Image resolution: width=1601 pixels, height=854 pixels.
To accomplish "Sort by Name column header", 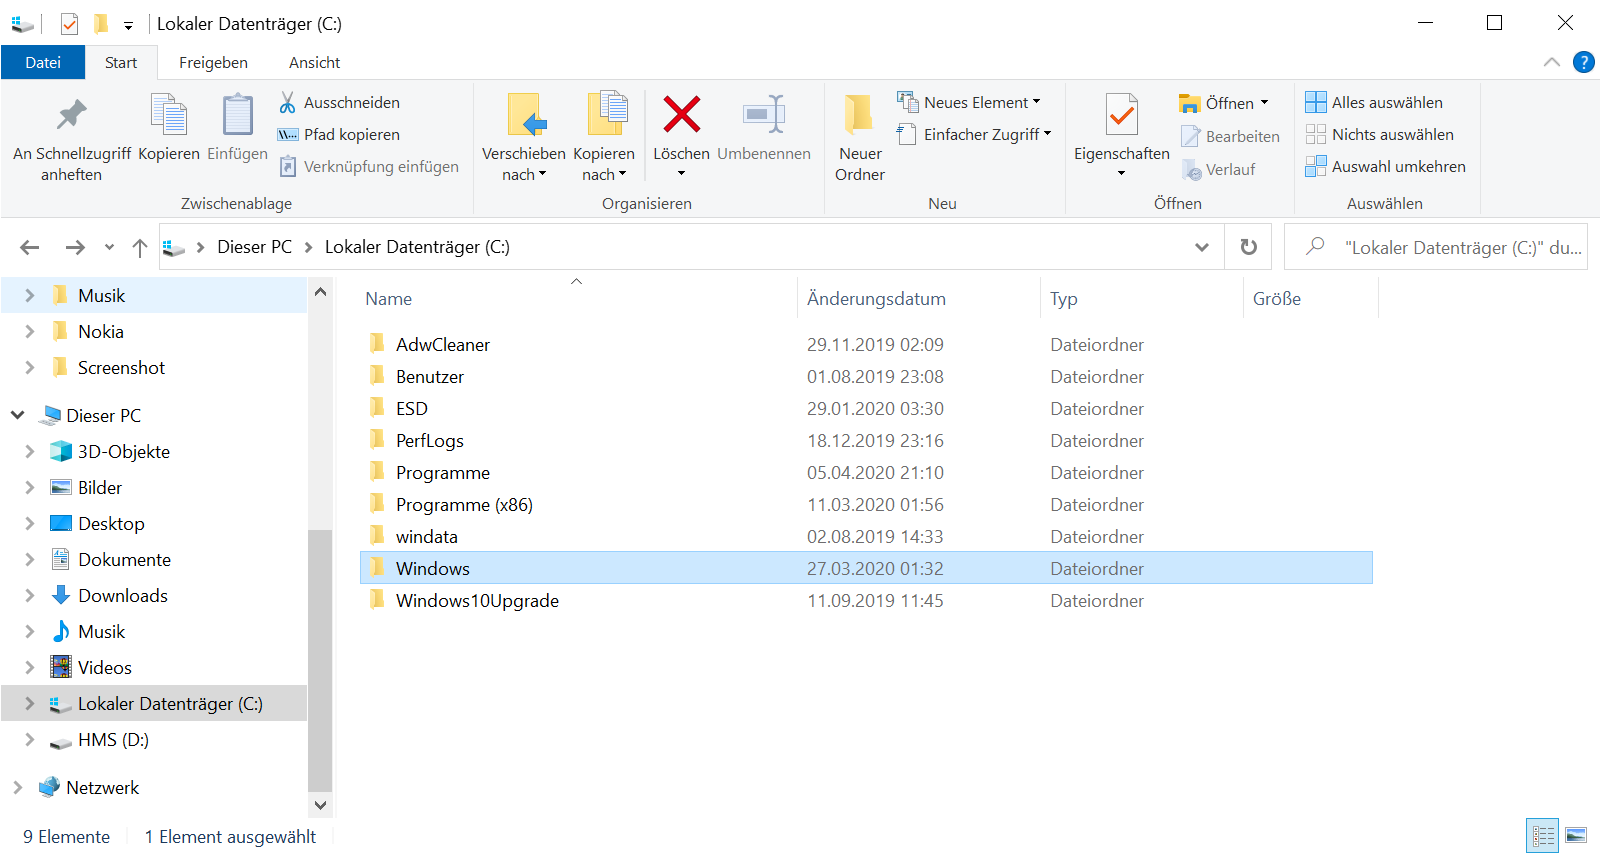I will (x=388, y=298).
